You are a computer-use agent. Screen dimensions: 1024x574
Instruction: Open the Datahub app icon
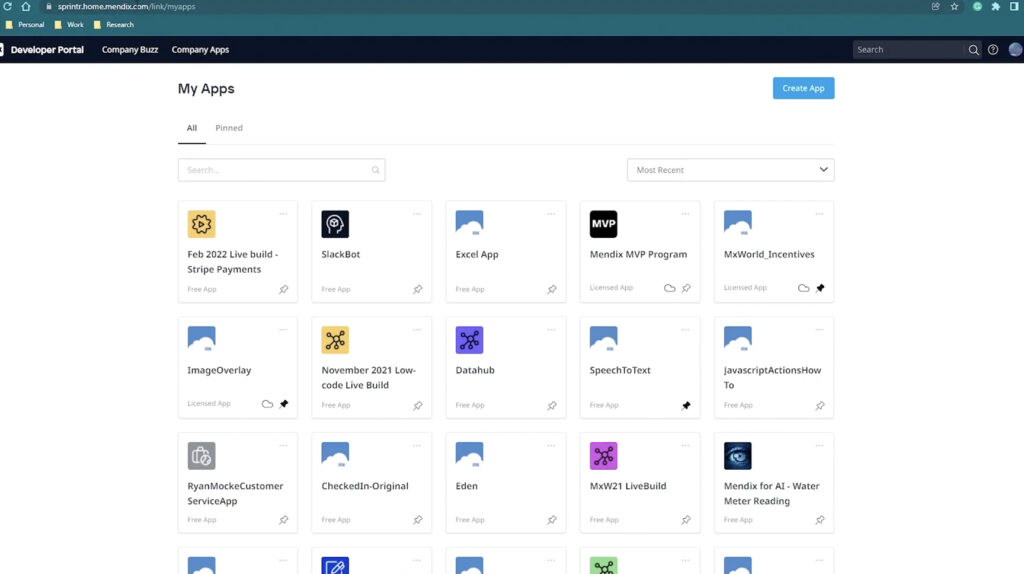tap(469, 340)
